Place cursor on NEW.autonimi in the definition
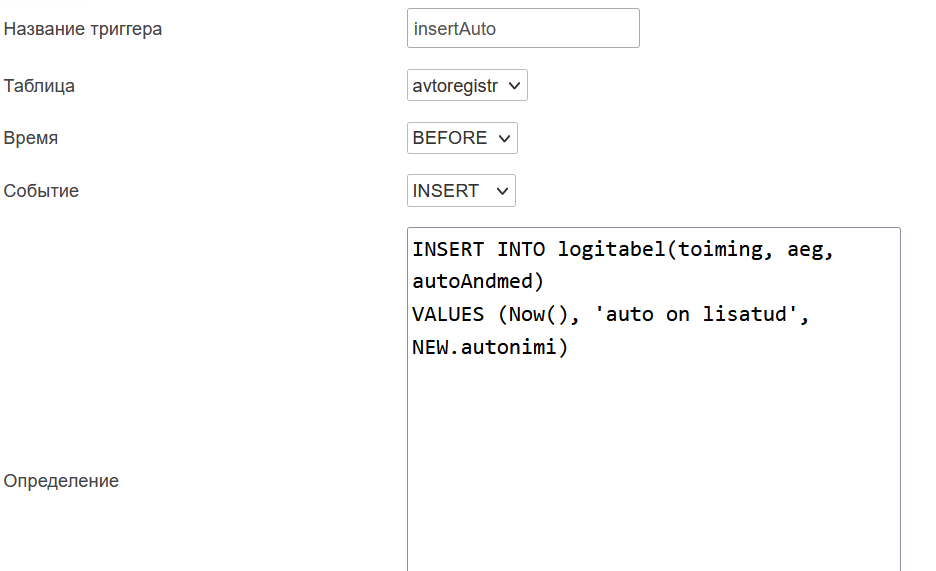The image size is (936, 571). coord(484,347)
